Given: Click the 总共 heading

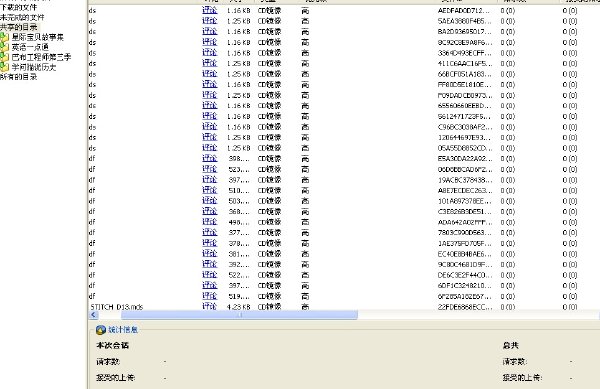Looking at the screenshot, I should tap(510, 346).
